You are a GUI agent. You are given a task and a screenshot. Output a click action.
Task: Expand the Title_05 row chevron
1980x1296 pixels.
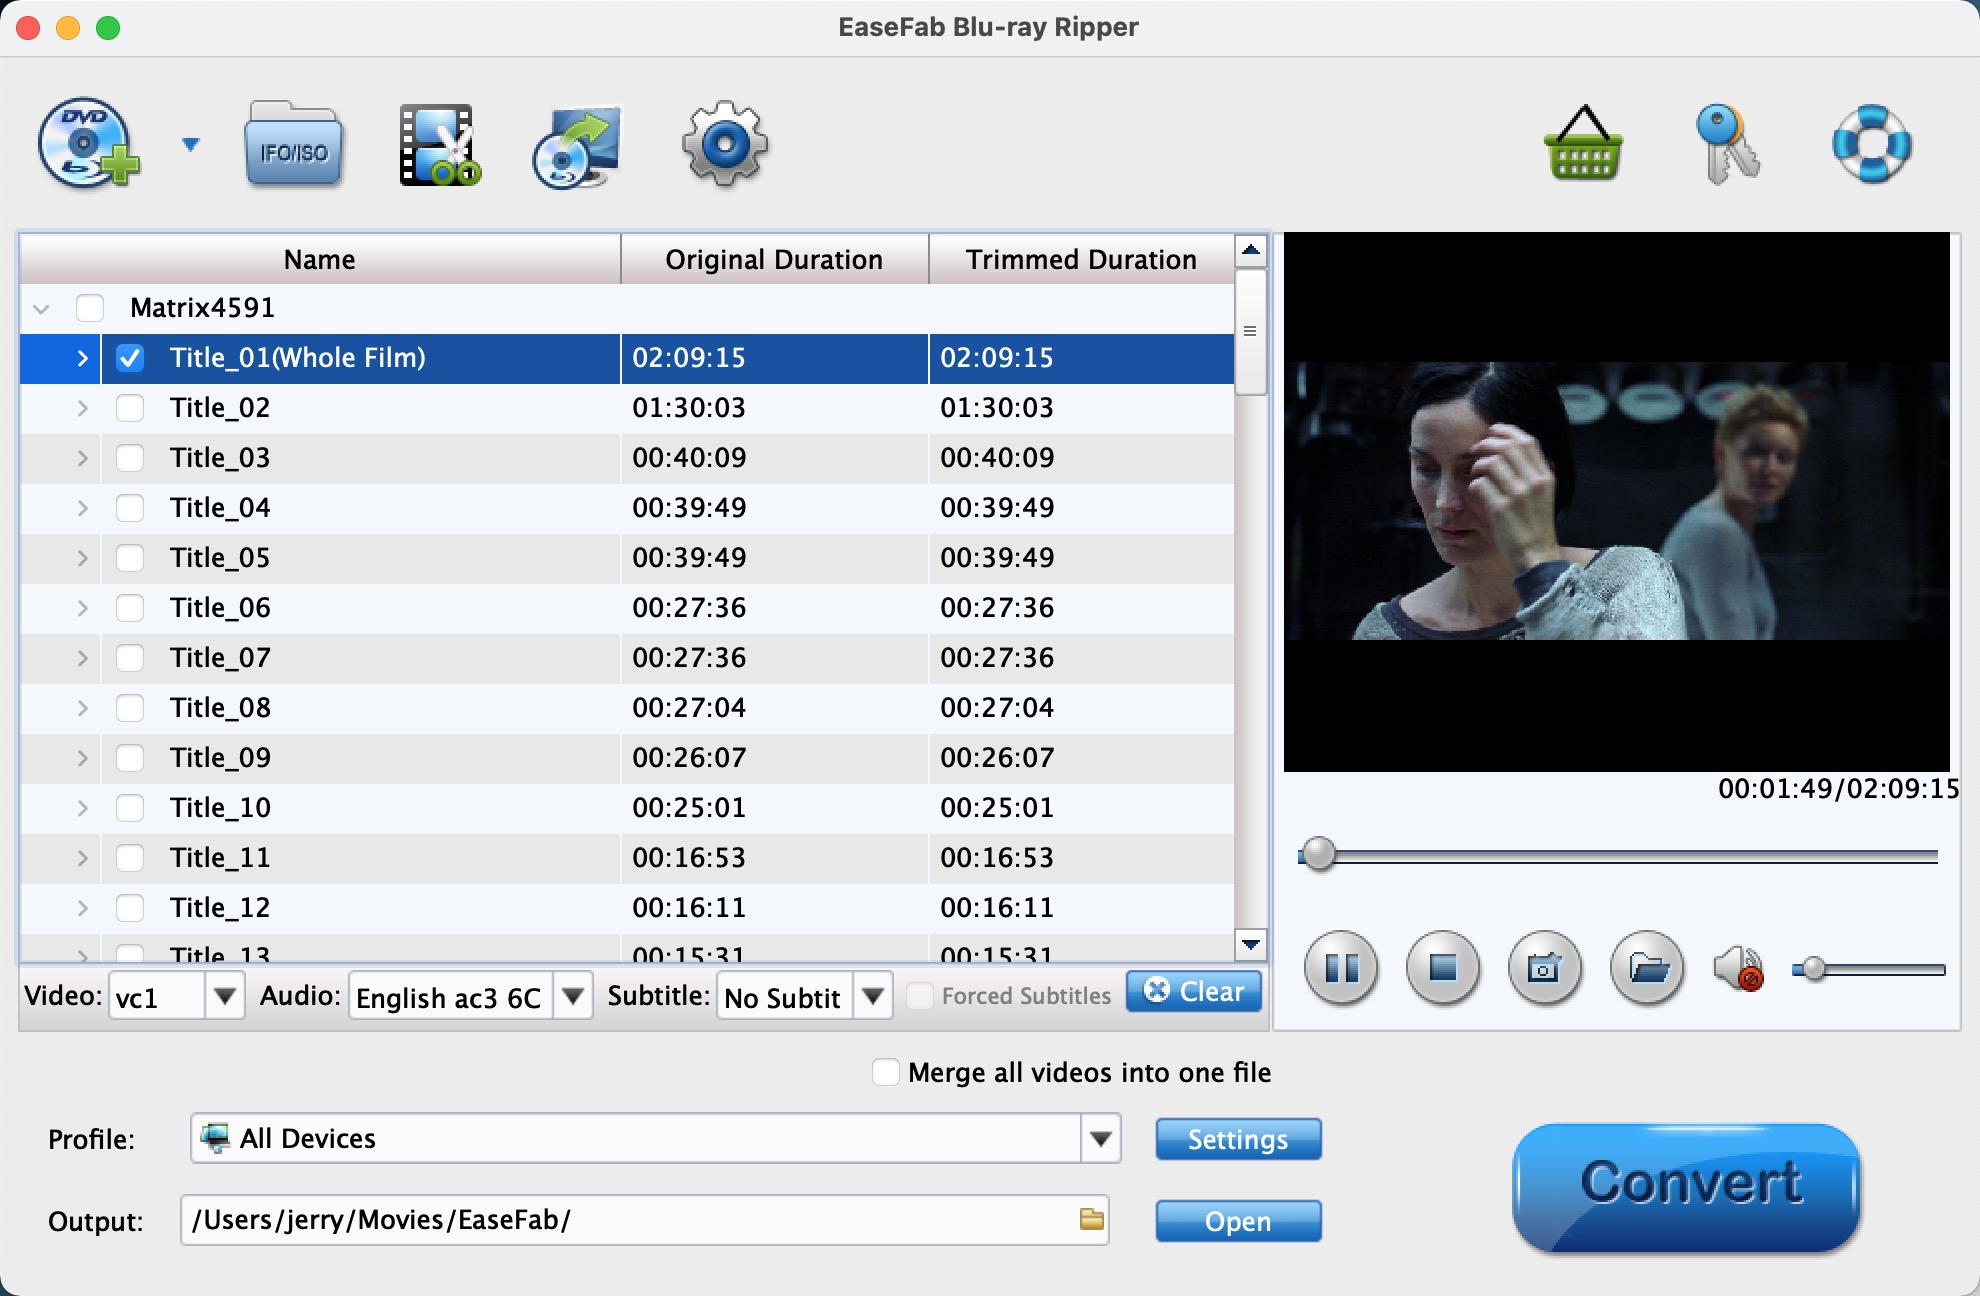point(83,558)
